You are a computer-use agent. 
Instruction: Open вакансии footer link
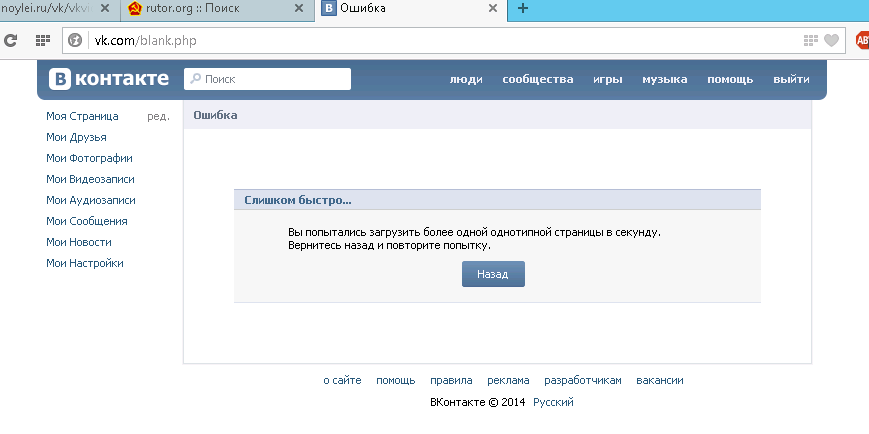(x=660, y=381)
